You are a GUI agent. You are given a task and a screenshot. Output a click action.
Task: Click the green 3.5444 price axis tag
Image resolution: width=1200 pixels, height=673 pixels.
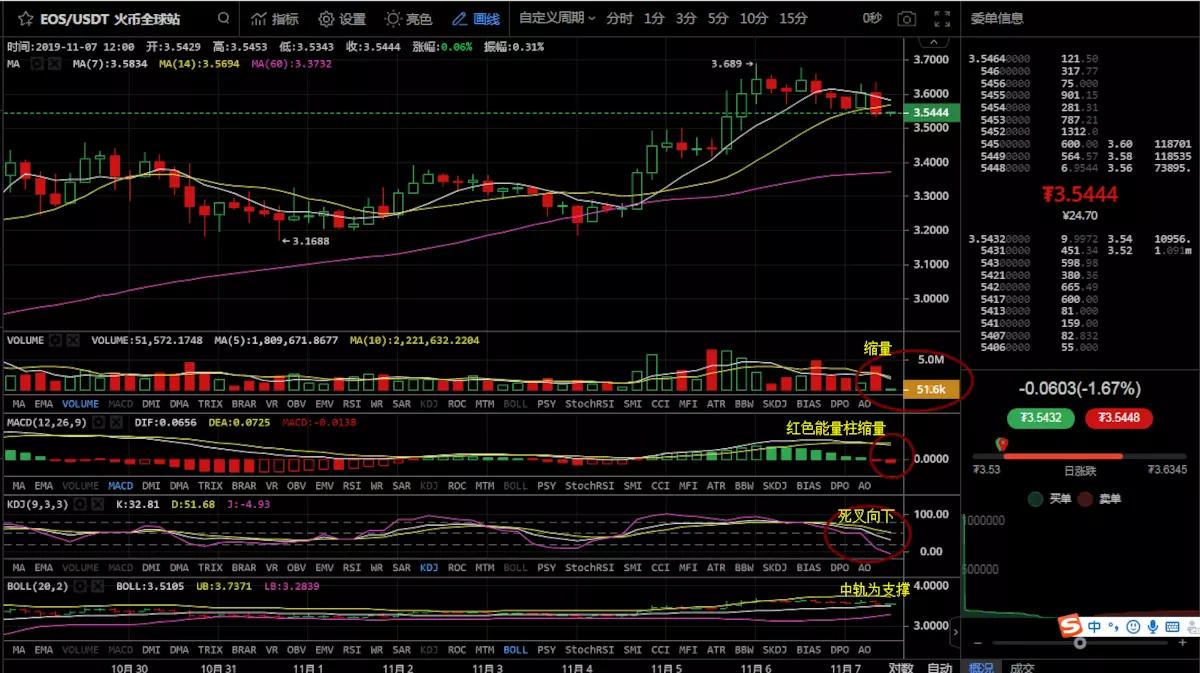[x=930, y=113]
